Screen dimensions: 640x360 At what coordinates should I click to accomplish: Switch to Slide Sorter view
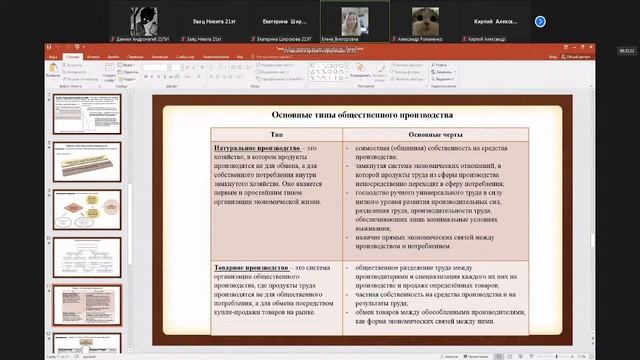click(x=510, y=357)
